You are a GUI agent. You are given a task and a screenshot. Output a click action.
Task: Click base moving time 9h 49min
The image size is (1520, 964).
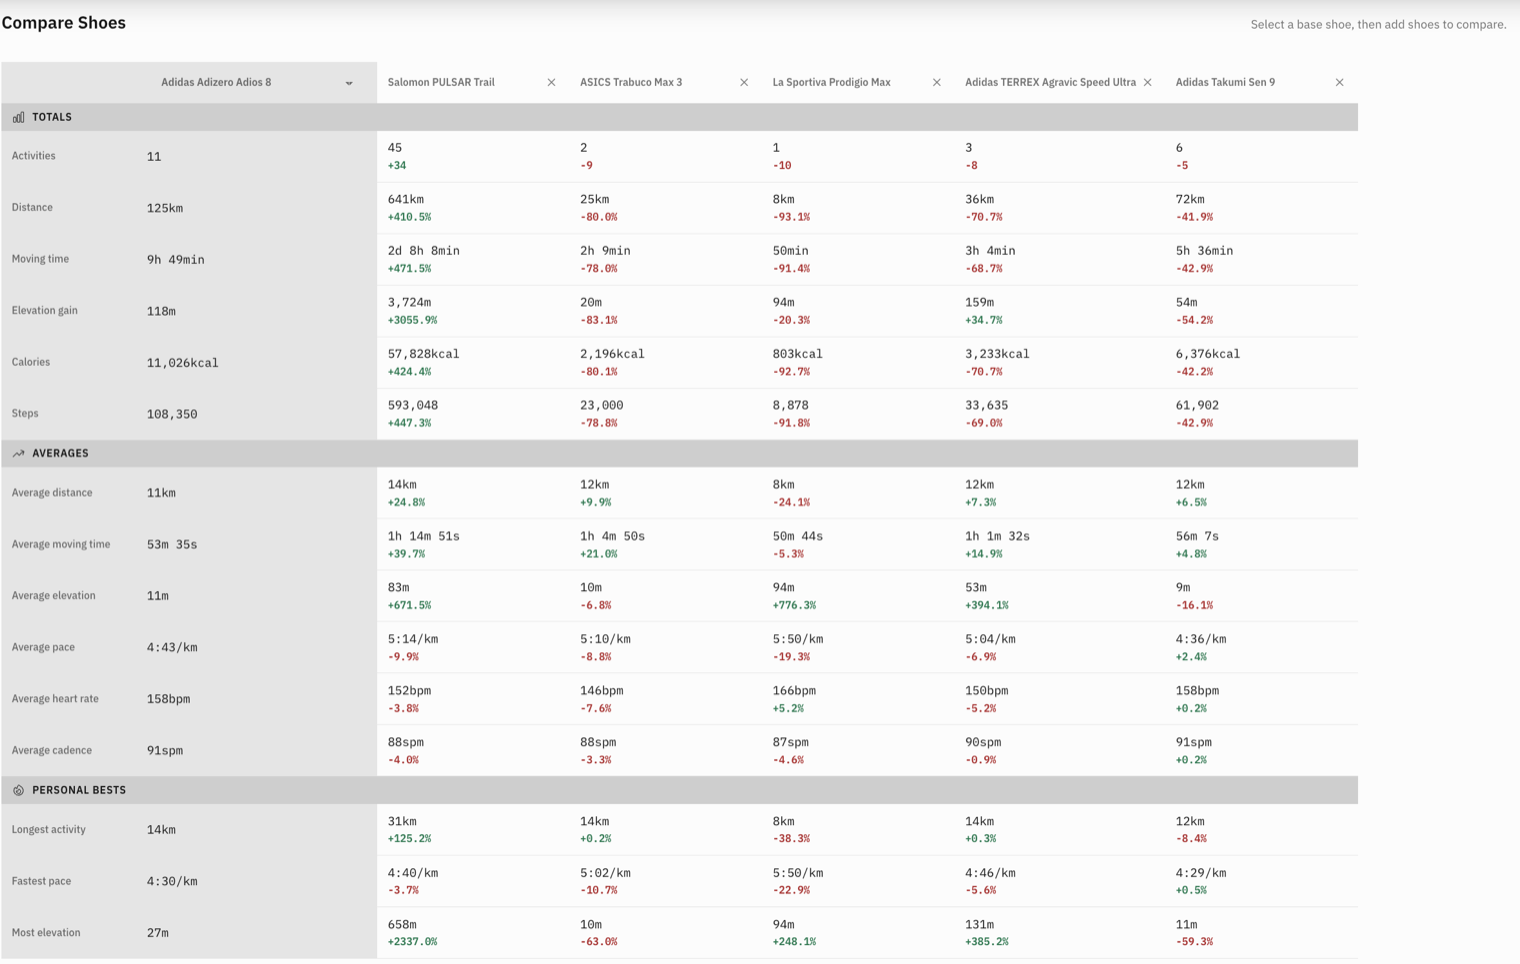tap(175, 260)
